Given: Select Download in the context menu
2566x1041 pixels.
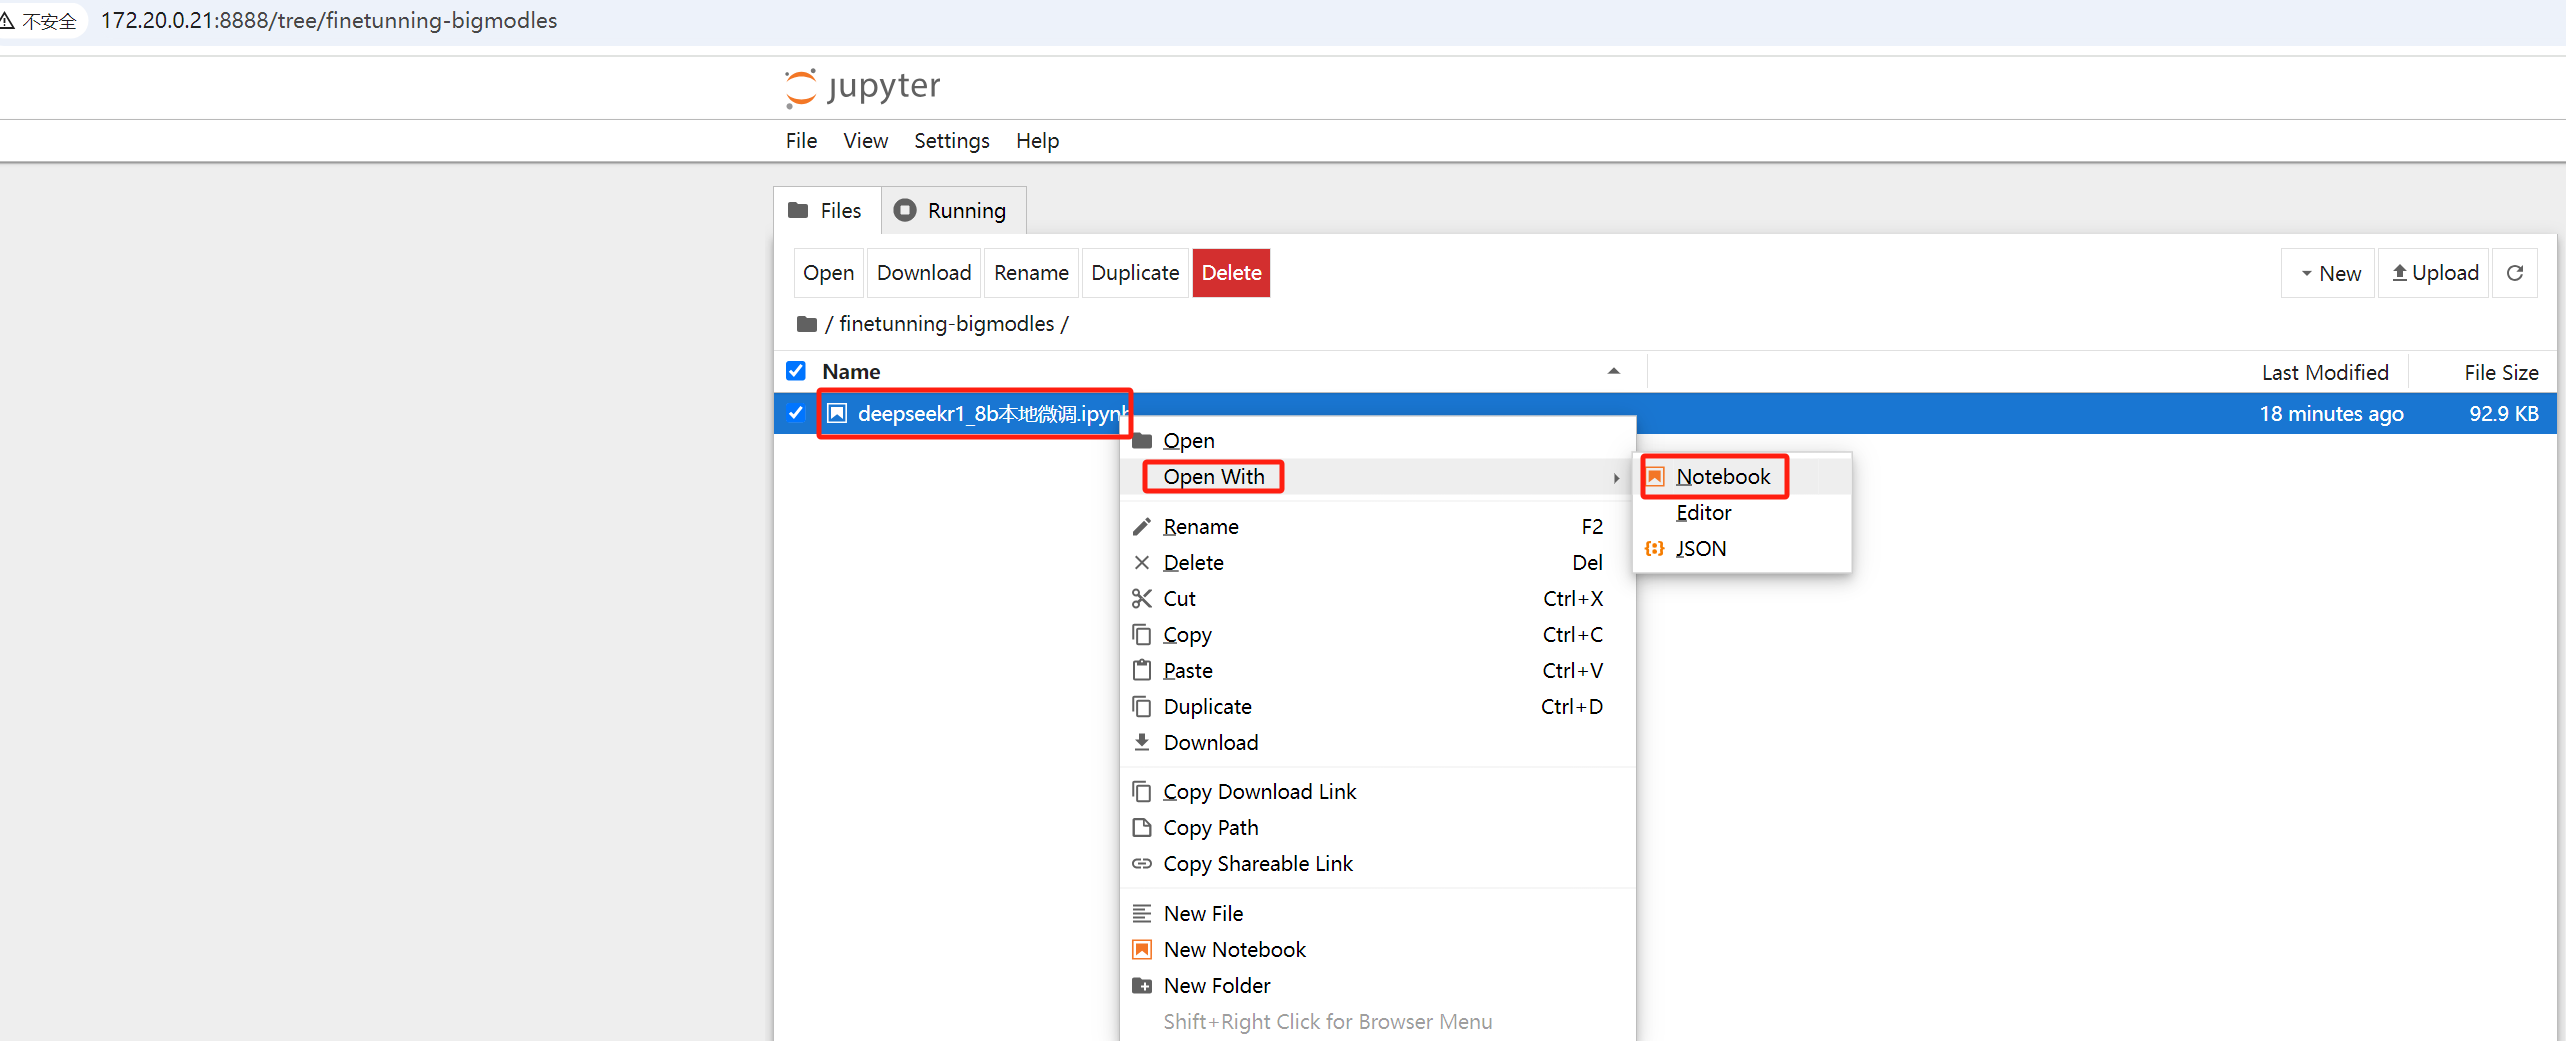Looking at the screenshot, I should pos(1378,743).
